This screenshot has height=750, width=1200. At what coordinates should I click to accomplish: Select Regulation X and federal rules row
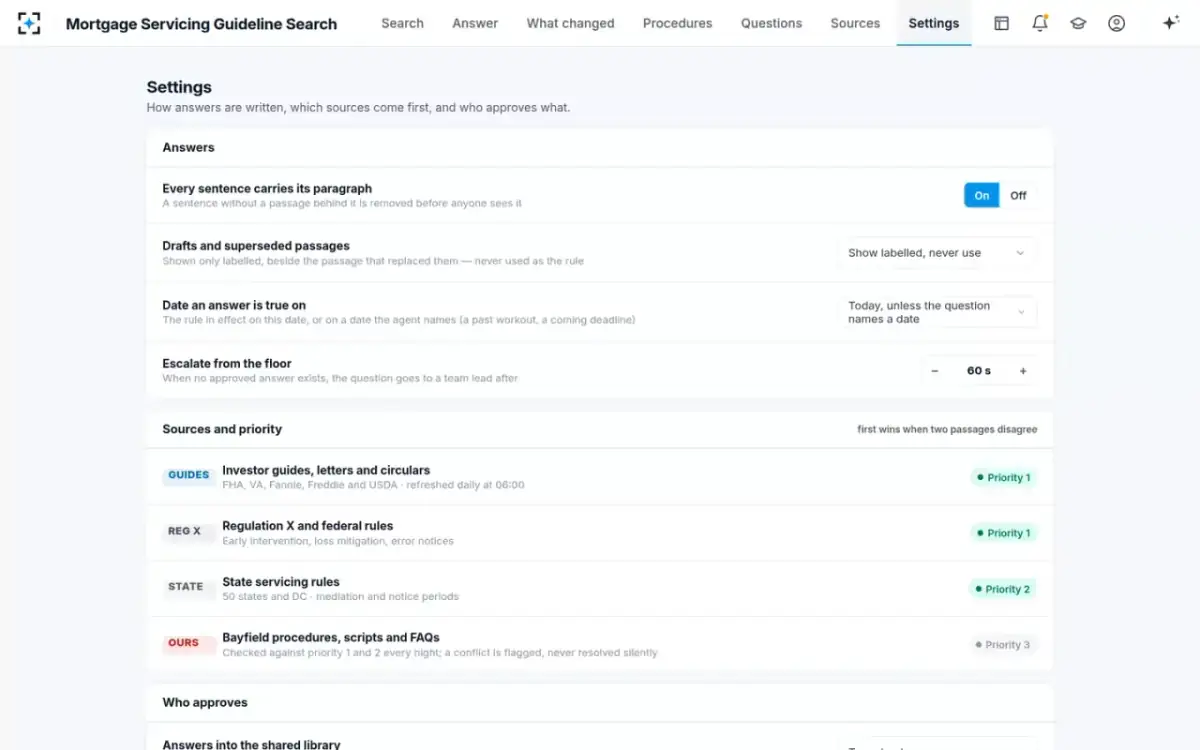600,533
